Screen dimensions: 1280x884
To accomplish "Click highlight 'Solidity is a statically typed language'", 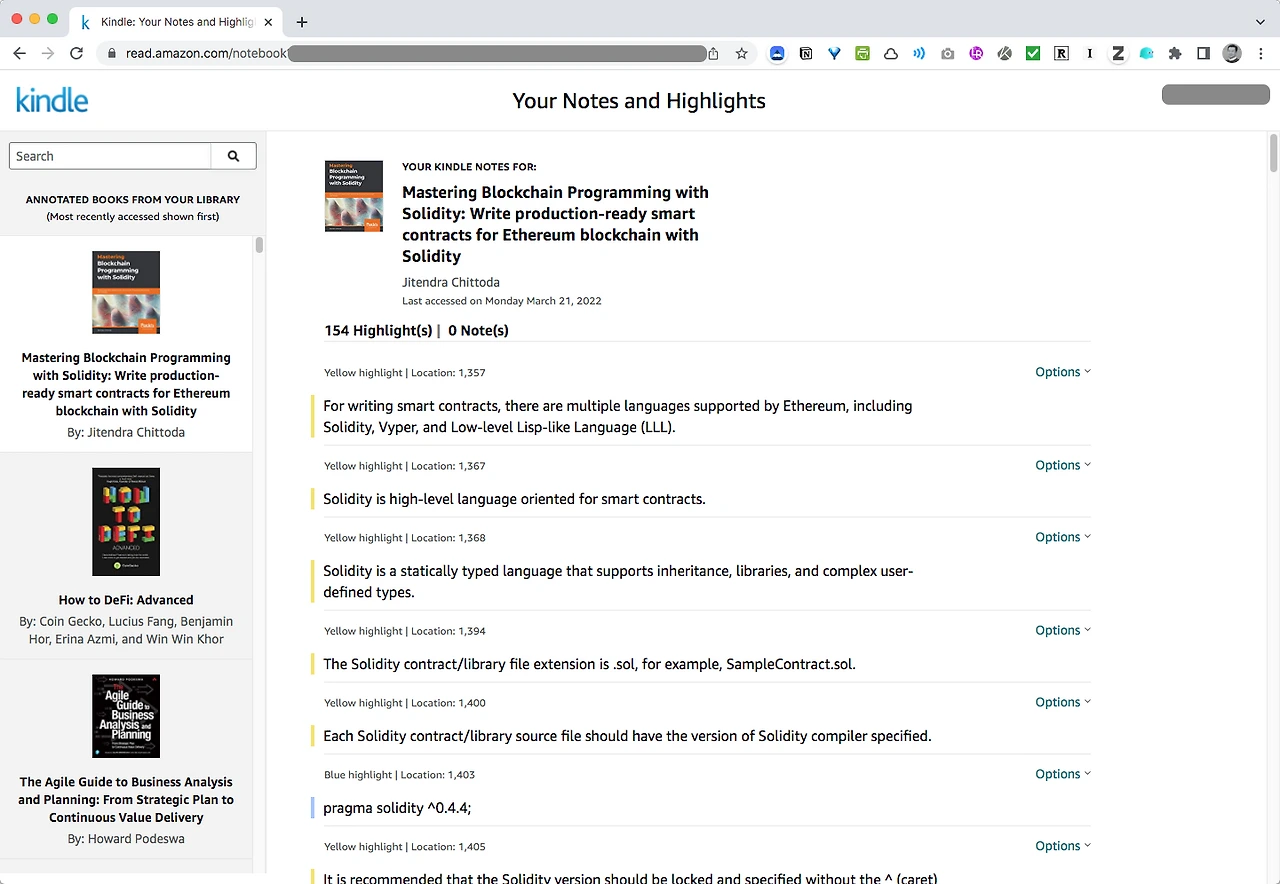I will point(618,582).
